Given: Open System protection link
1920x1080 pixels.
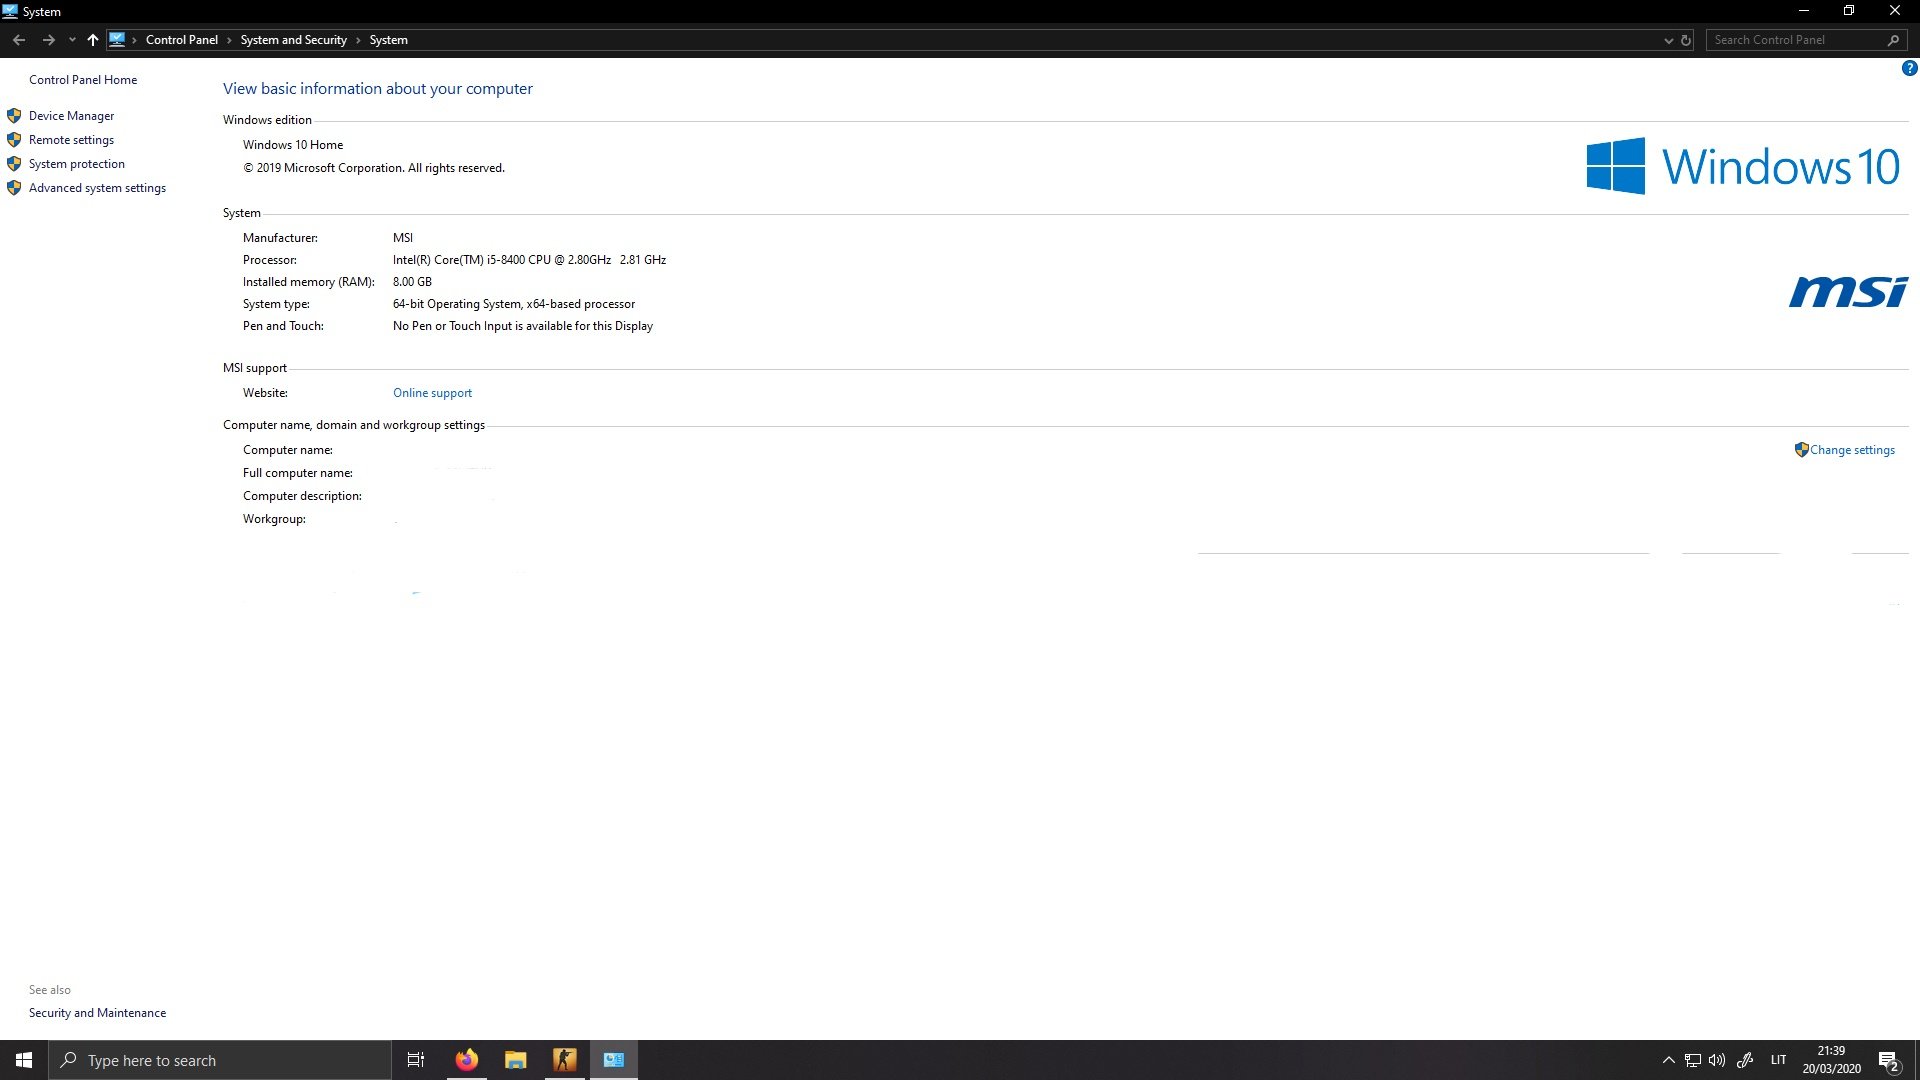Looking at the screenshot, I should [77, 164].
